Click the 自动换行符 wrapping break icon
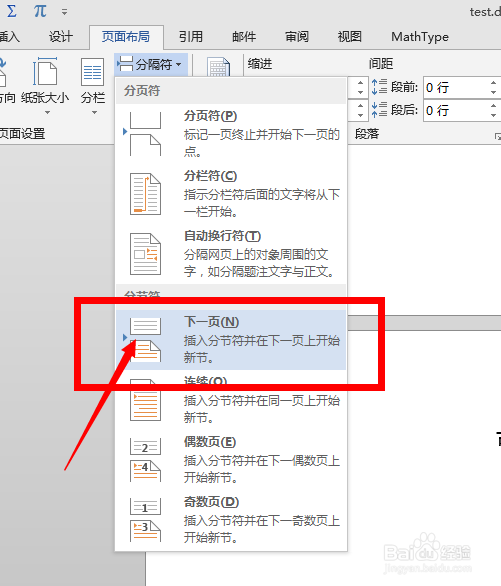Screen dimensions: 501x586 coord(145,254)
